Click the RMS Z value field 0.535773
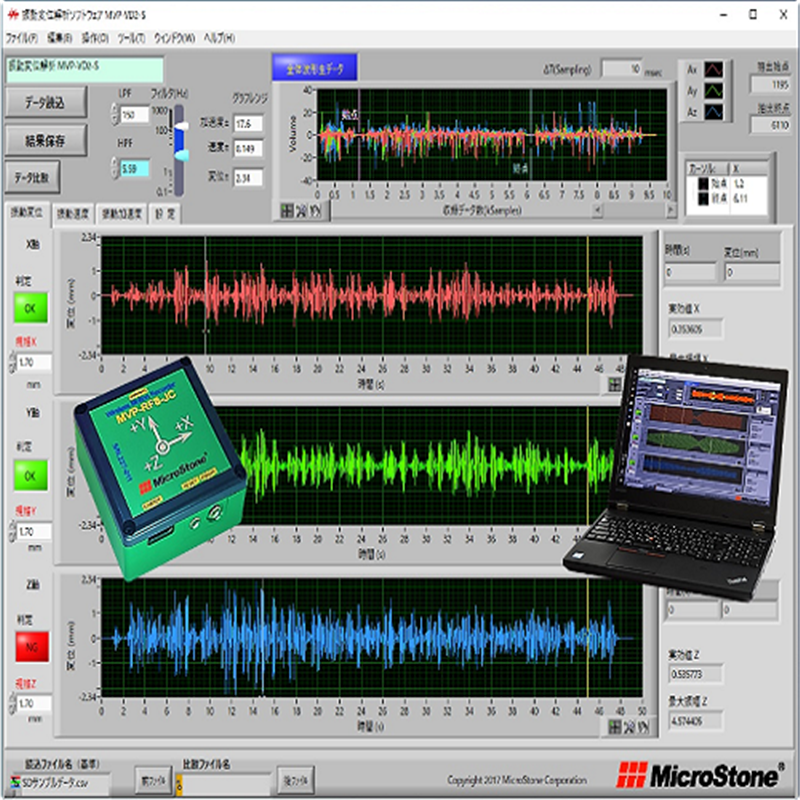Image resolution: width=800 pixels, height=800 pixels. pyautogui.click(x=695, y=674)
